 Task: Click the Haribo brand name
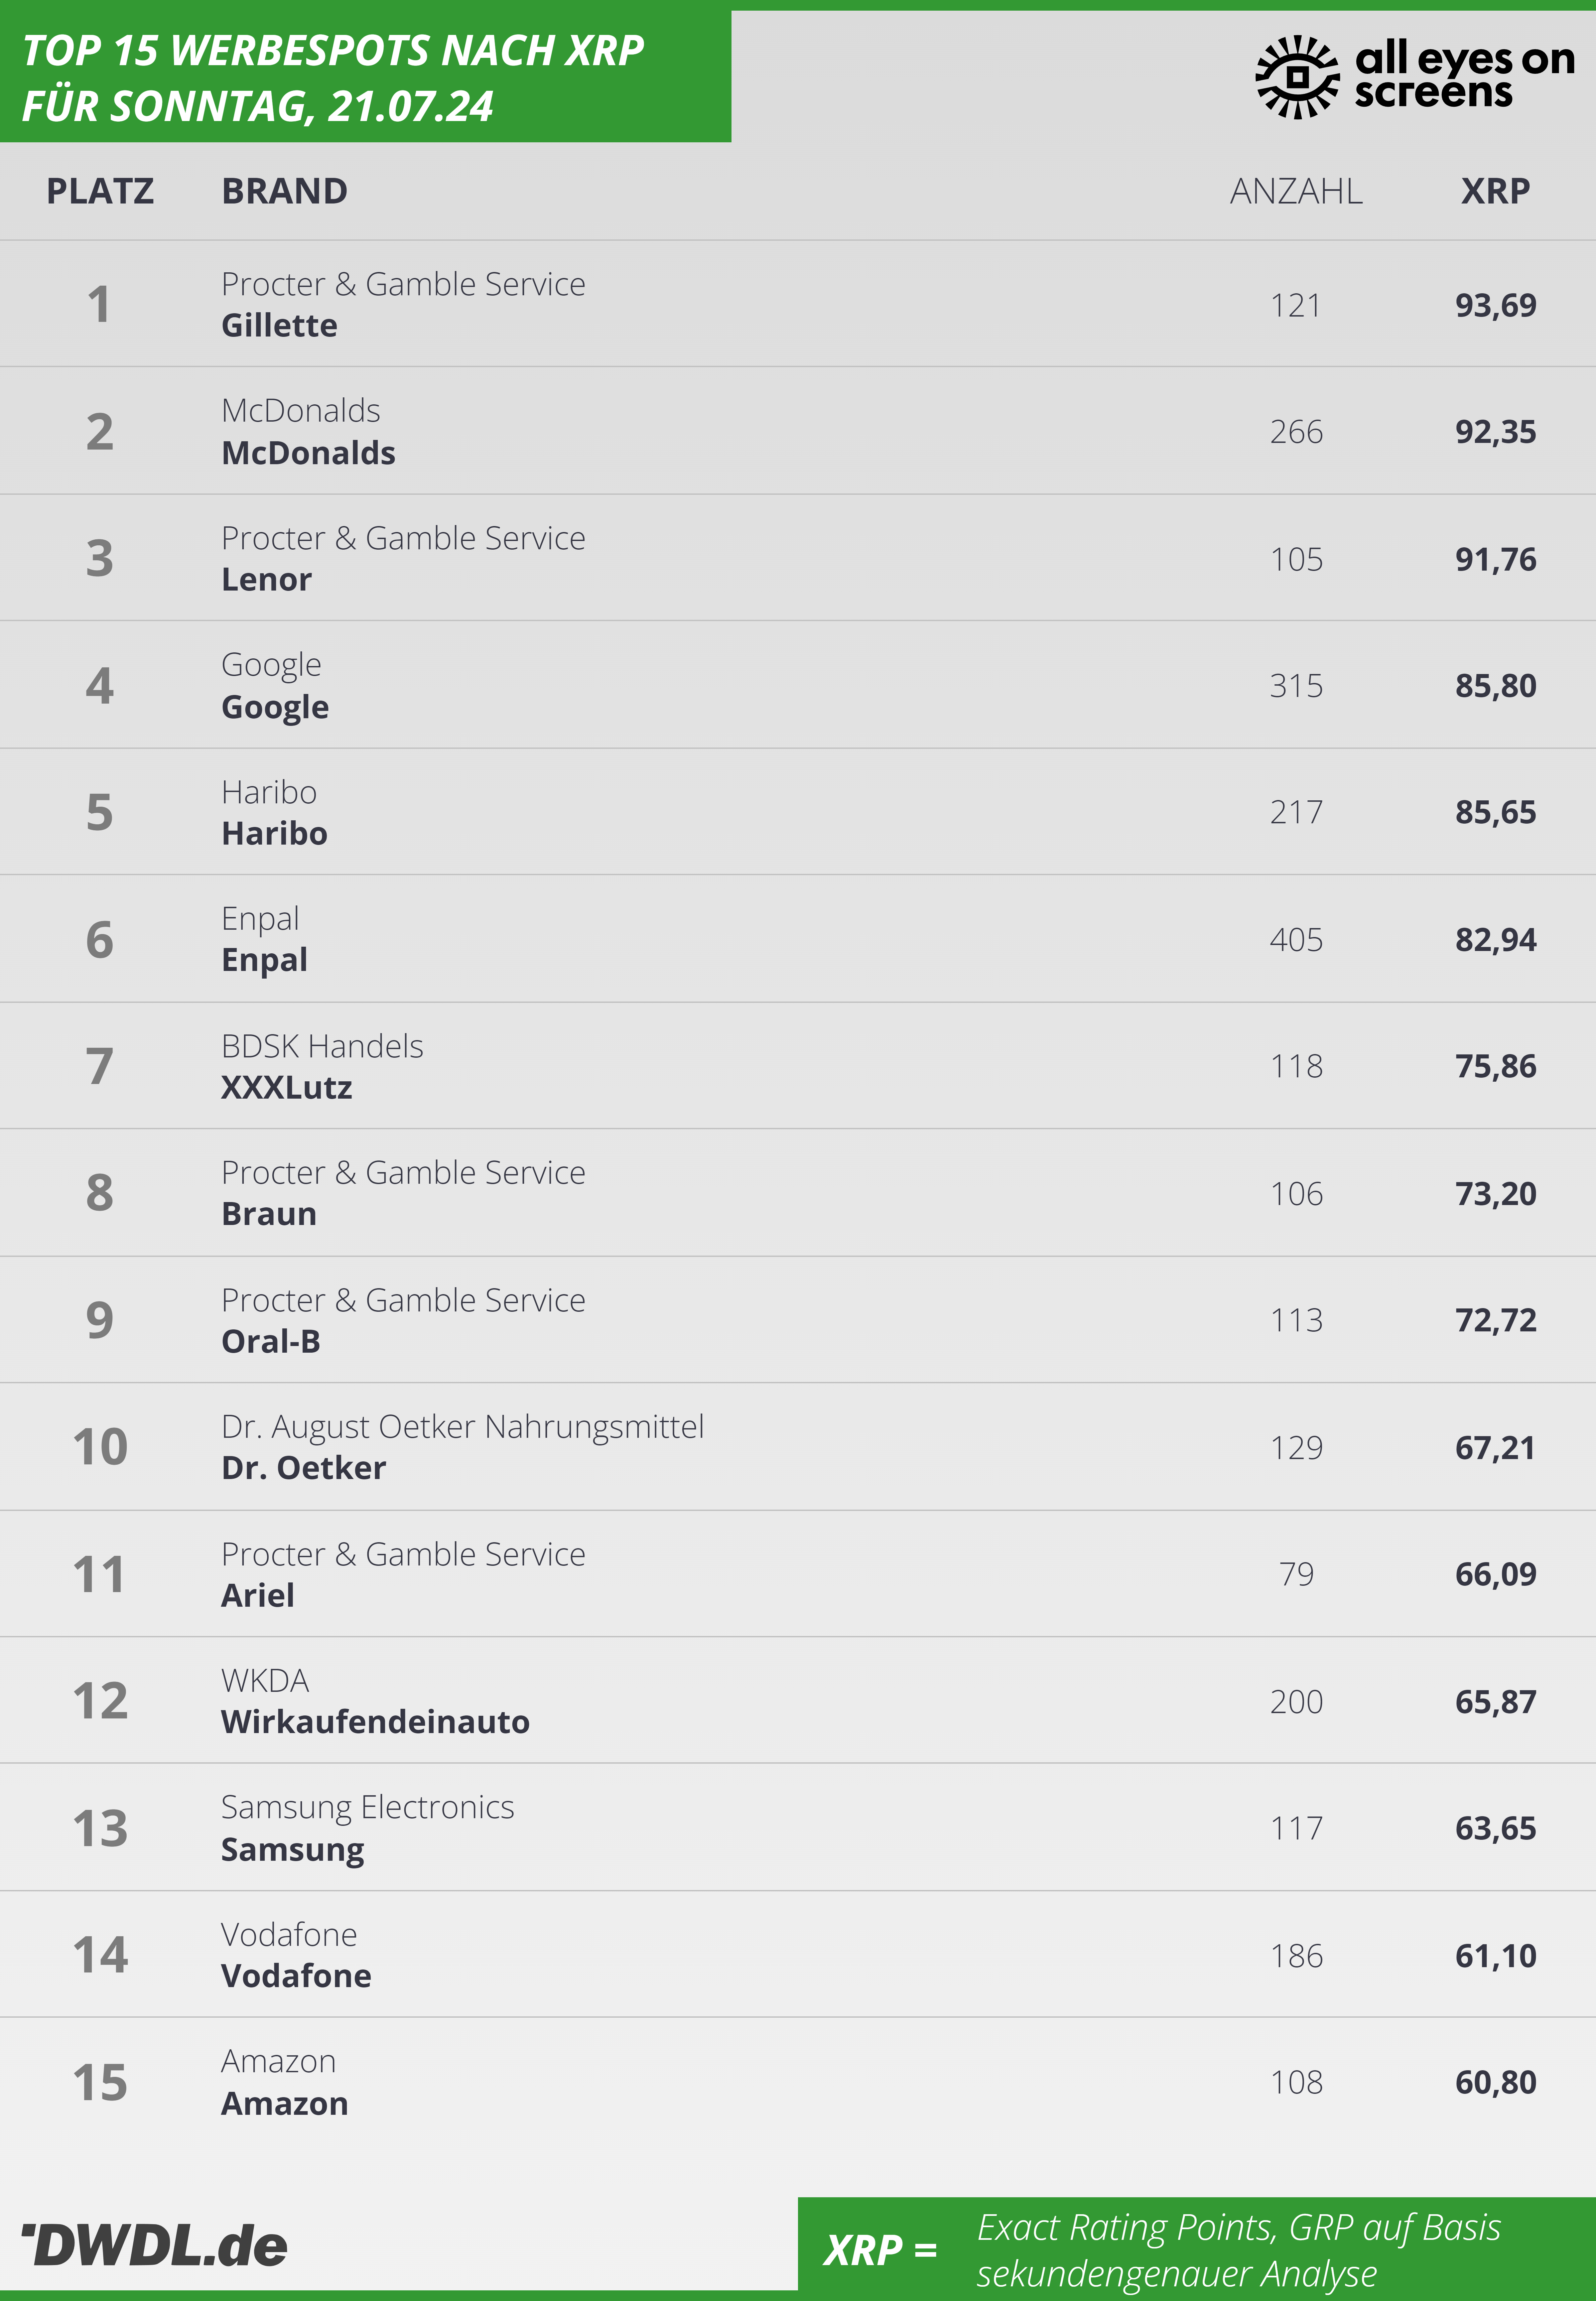tap(274, 834)
